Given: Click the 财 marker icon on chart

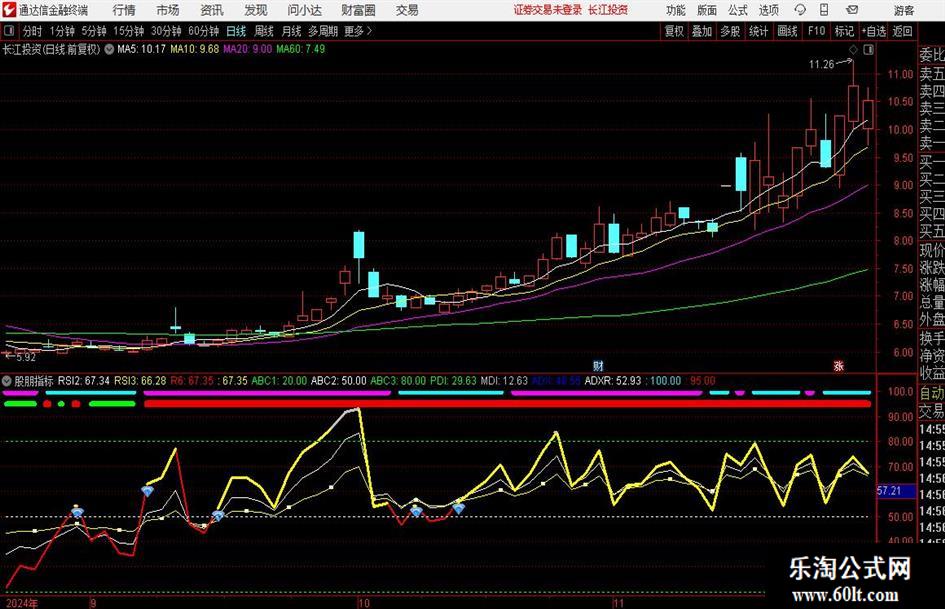Looking at the screenshot, I should [x=598, y=365].
